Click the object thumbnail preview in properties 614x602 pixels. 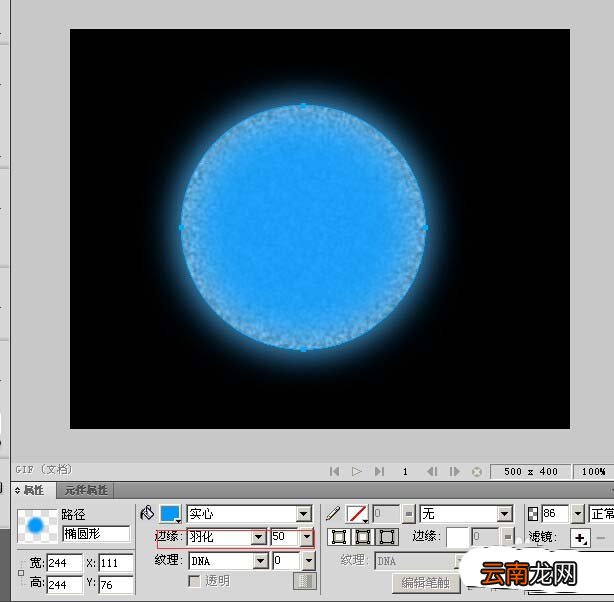pos(36,526)
